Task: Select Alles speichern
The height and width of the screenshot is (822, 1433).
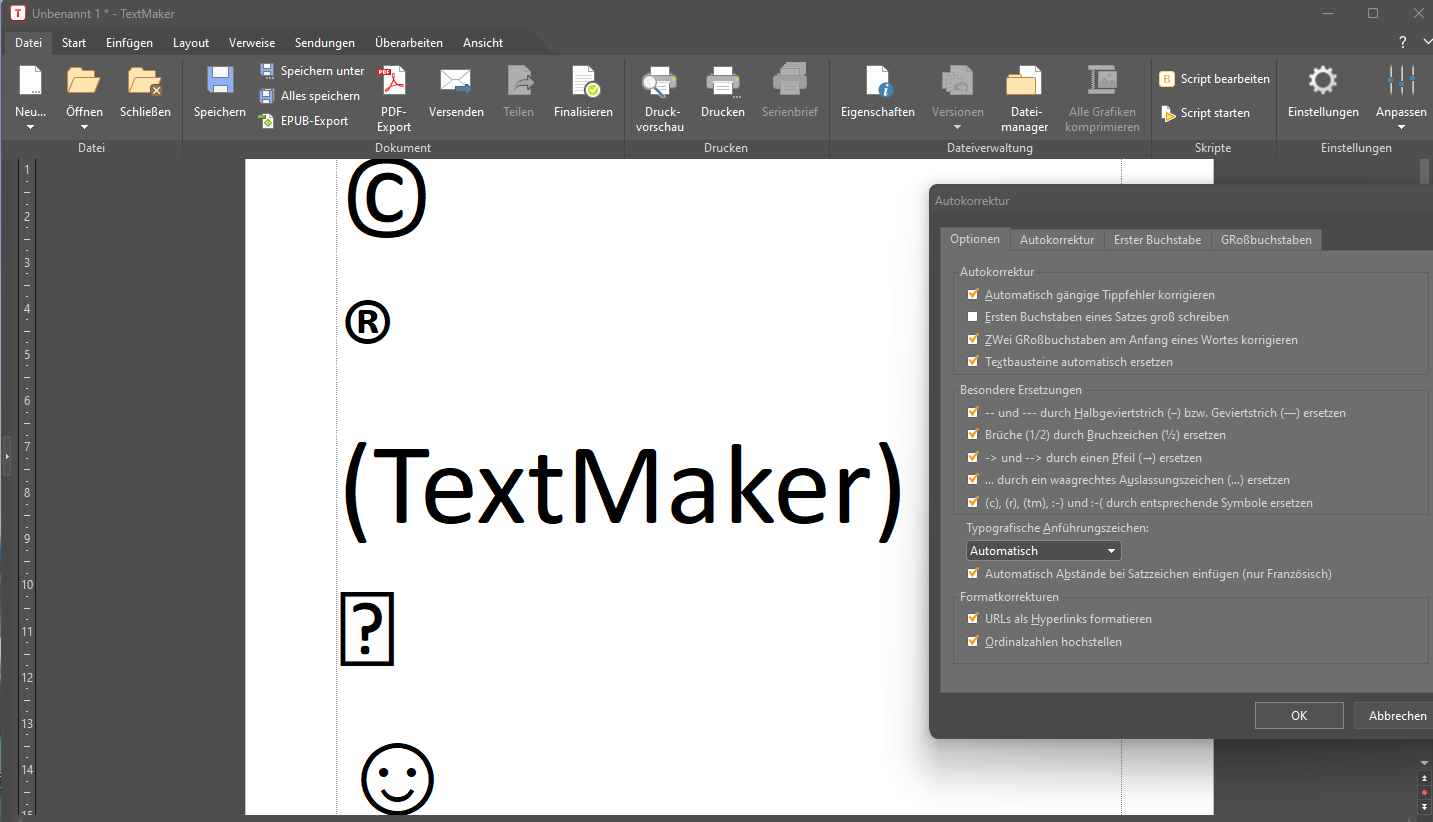Action: pyautogui.click(x=310, y=96)
